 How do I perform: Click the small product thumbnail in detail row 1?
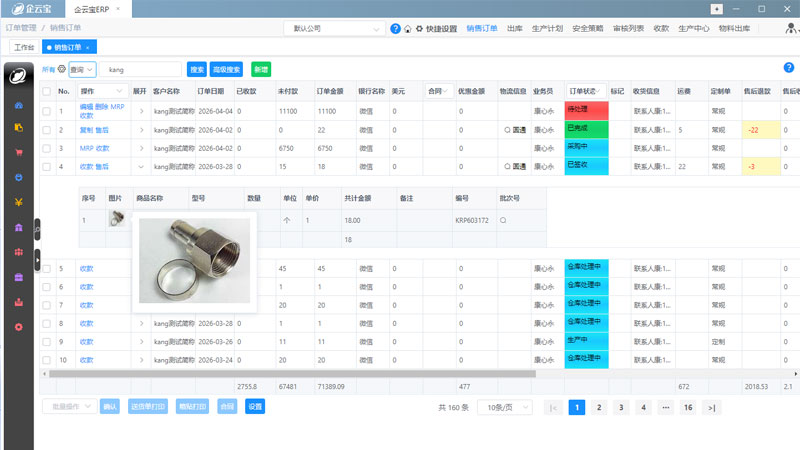point(117,218)
